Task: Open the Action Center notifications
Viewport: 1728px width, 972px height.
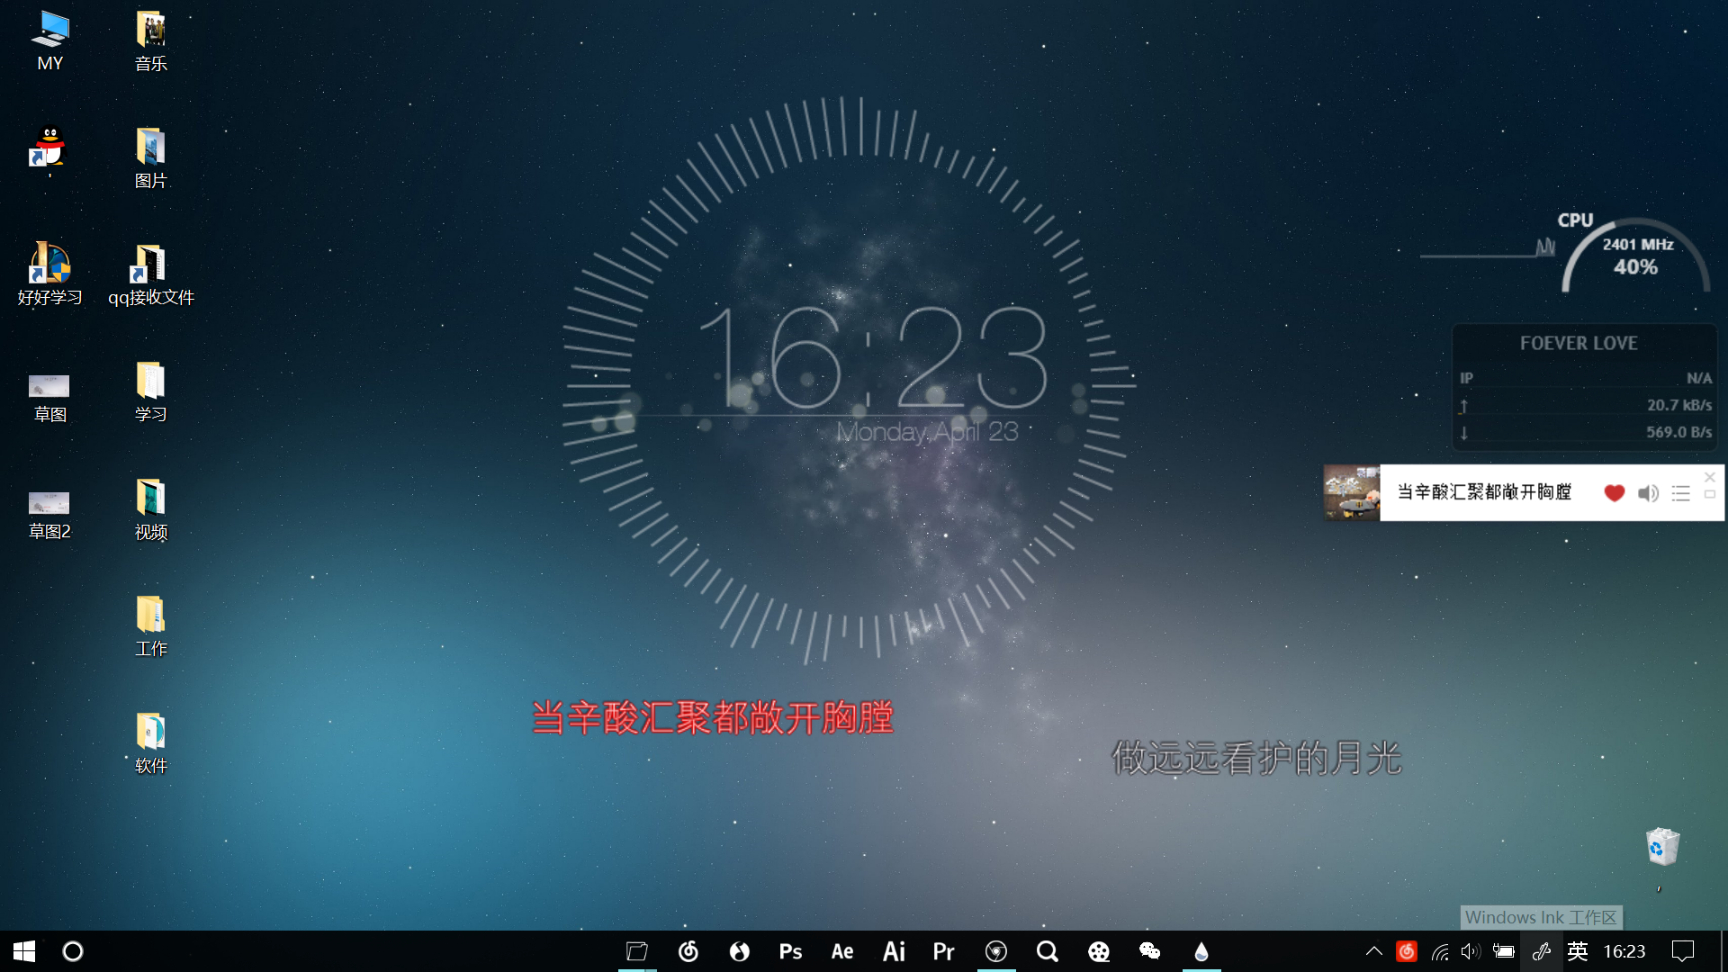Action: [x=1684, y=951]
